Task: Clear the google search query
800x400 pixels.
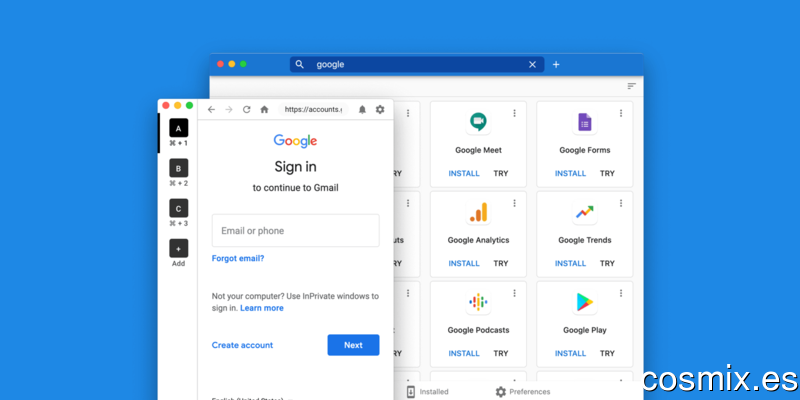Action: pyautogui.click(x=532, y=64)
